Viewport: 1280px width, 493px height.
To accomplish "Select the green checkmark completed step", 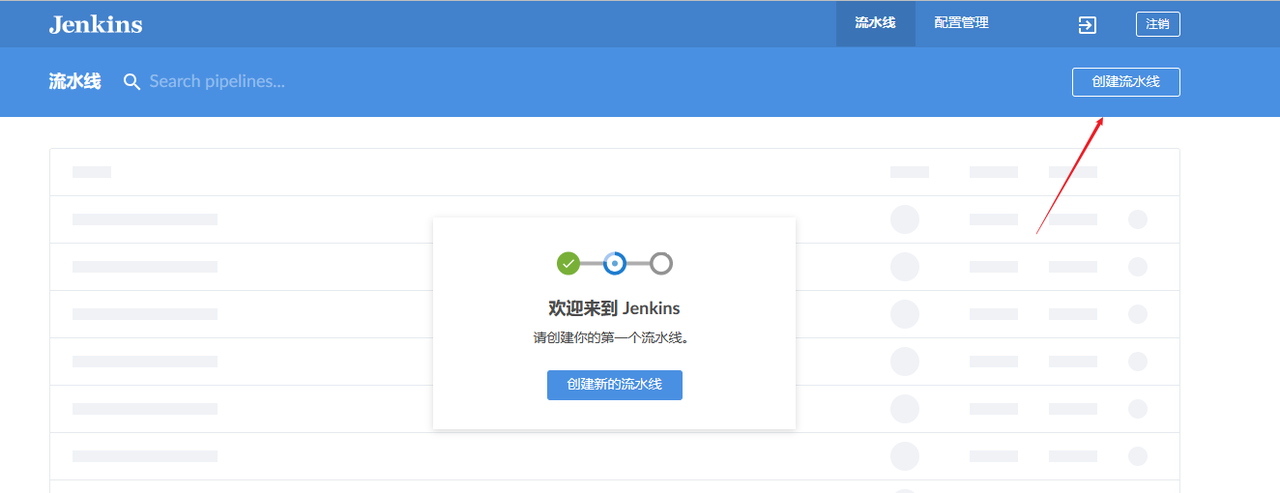I will (x=568, y=264).
